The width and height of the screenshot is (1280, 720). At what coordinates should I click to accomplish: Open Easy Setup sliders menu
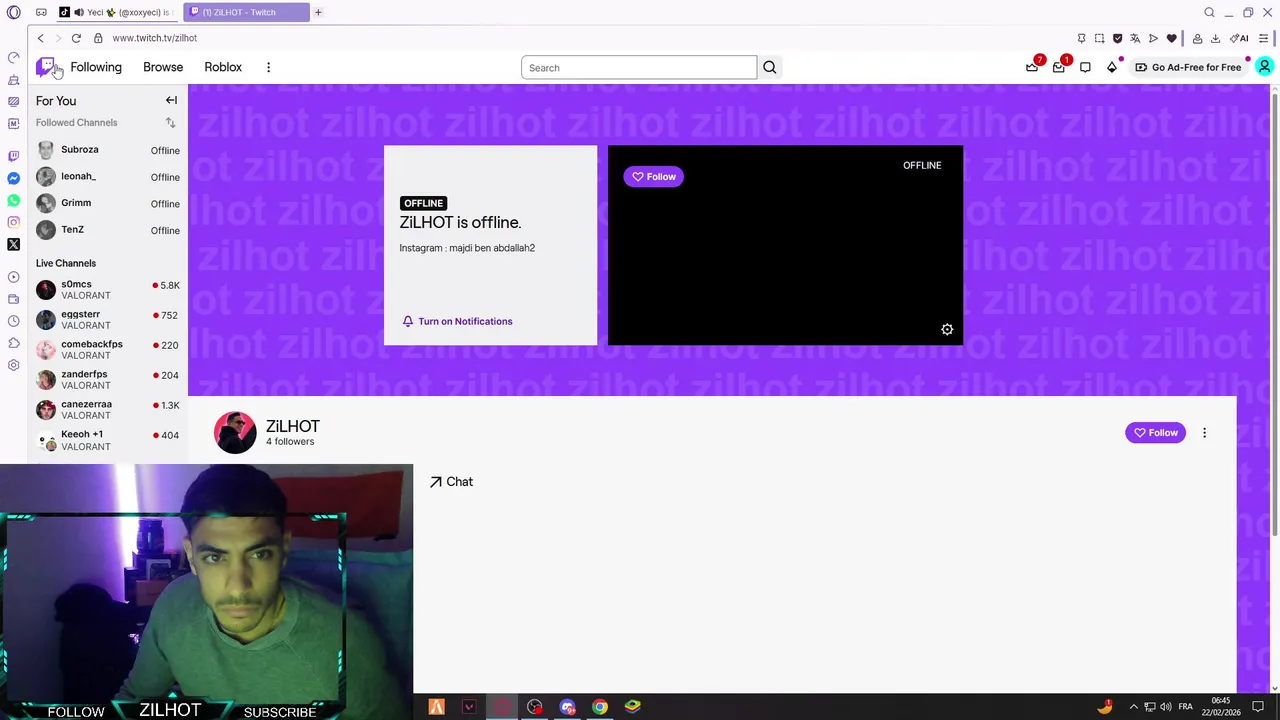coord(1264,38)
